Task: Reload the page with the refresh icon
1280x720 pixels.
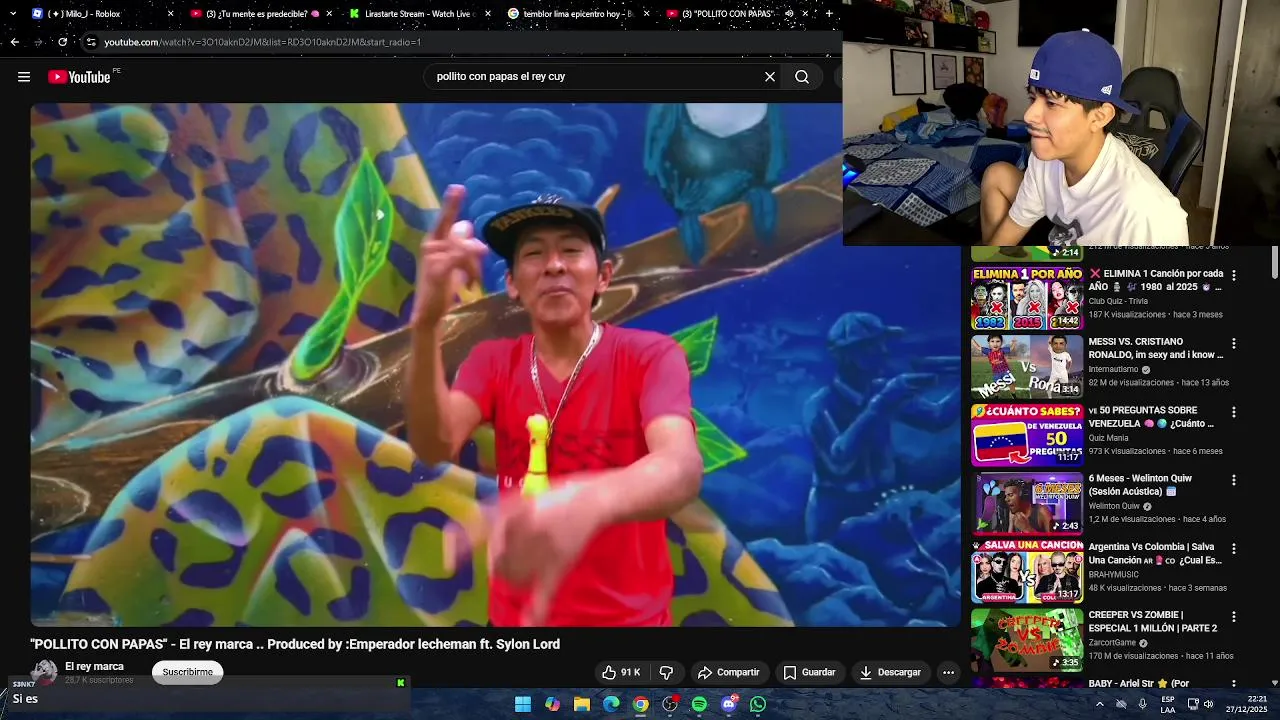Action: [x=62, y=42]
